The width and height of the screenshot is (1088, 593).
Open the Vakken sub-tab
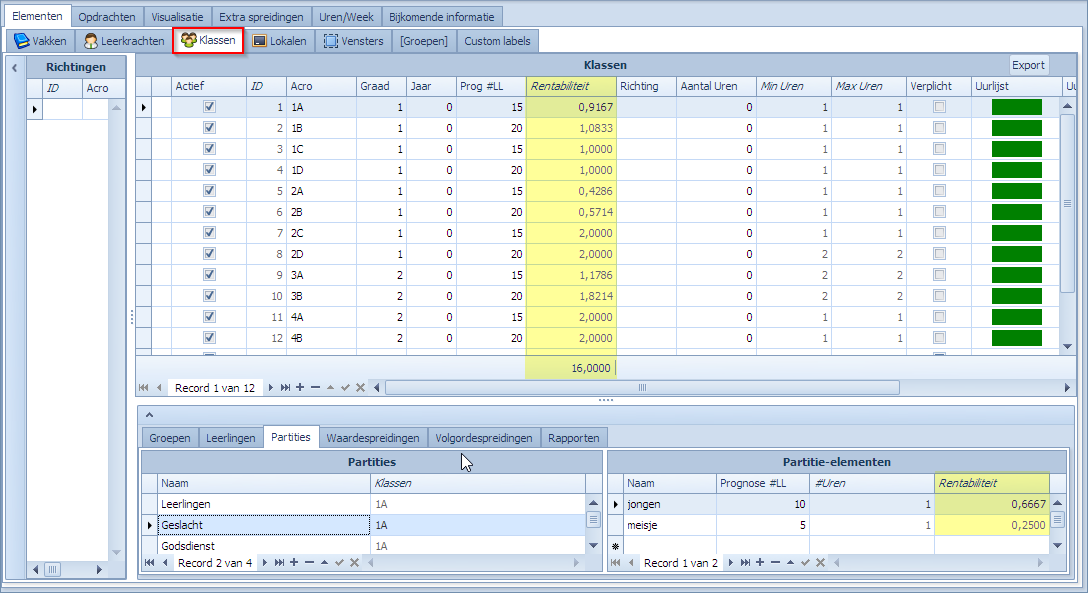click(x=41, y=41)
